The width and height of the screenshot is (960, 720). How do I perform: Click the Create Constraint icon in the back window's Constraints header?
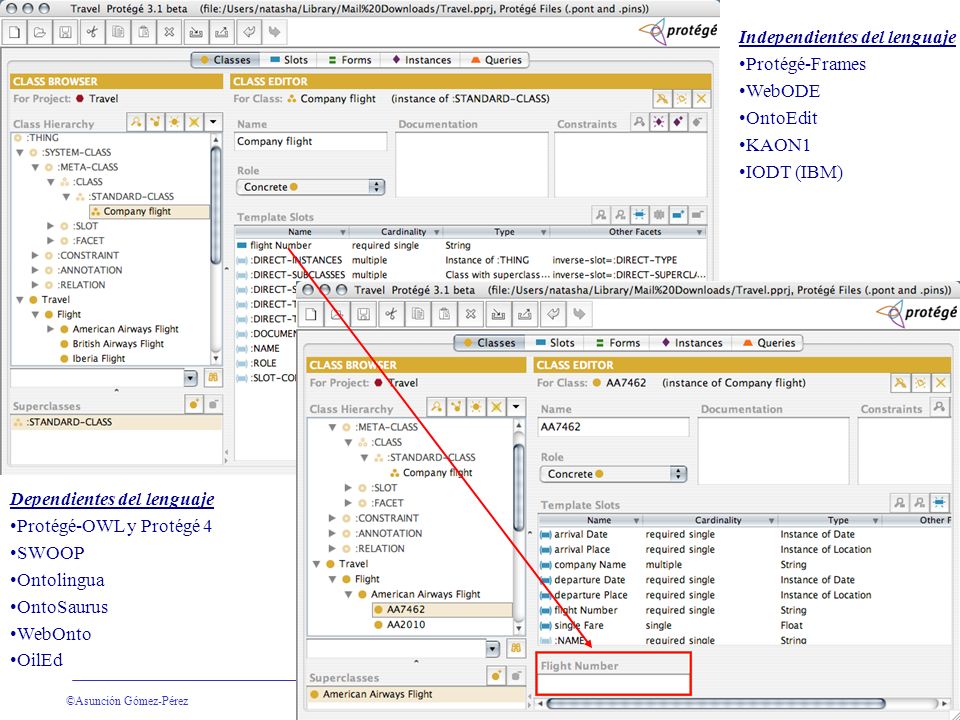[658, 122]
